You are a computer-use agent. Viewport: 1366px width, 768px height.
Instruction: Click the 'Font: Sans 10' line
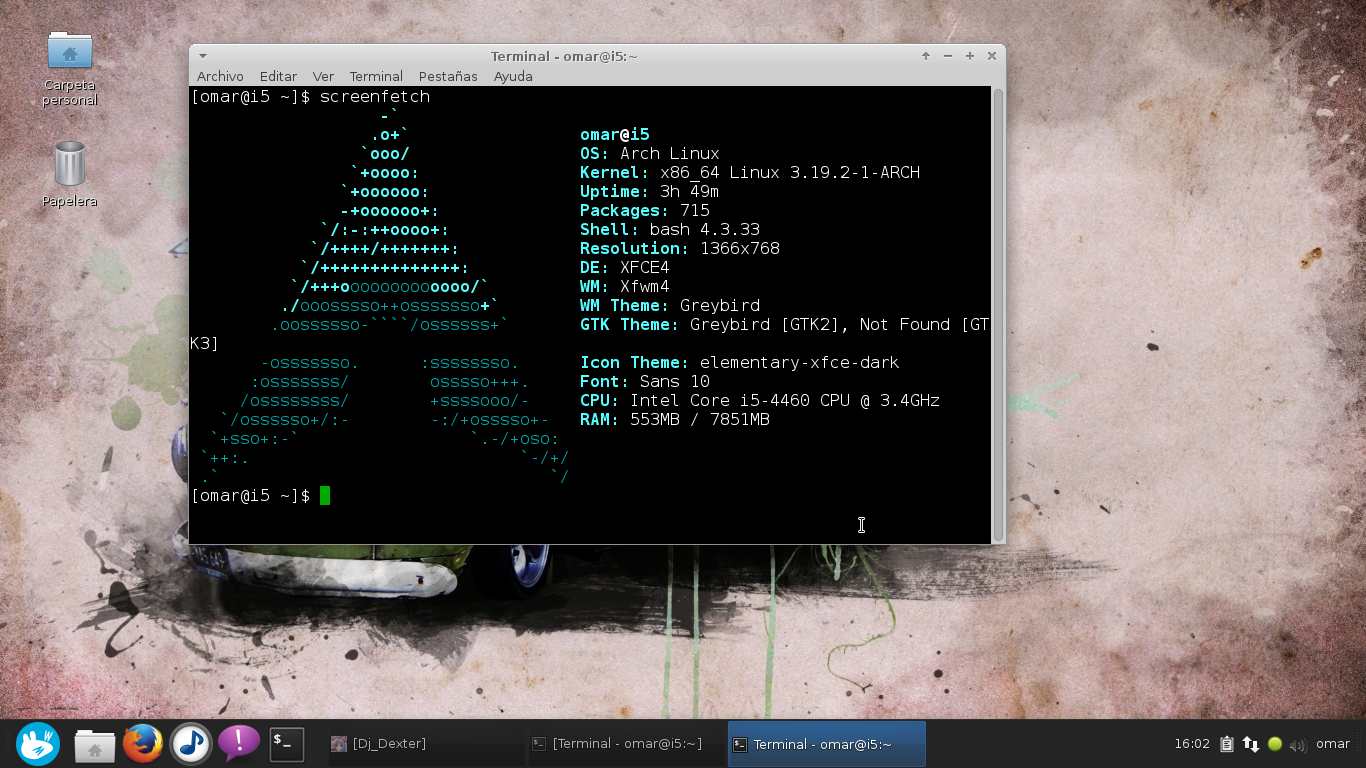pyautogui.click(x=645, y=382)
